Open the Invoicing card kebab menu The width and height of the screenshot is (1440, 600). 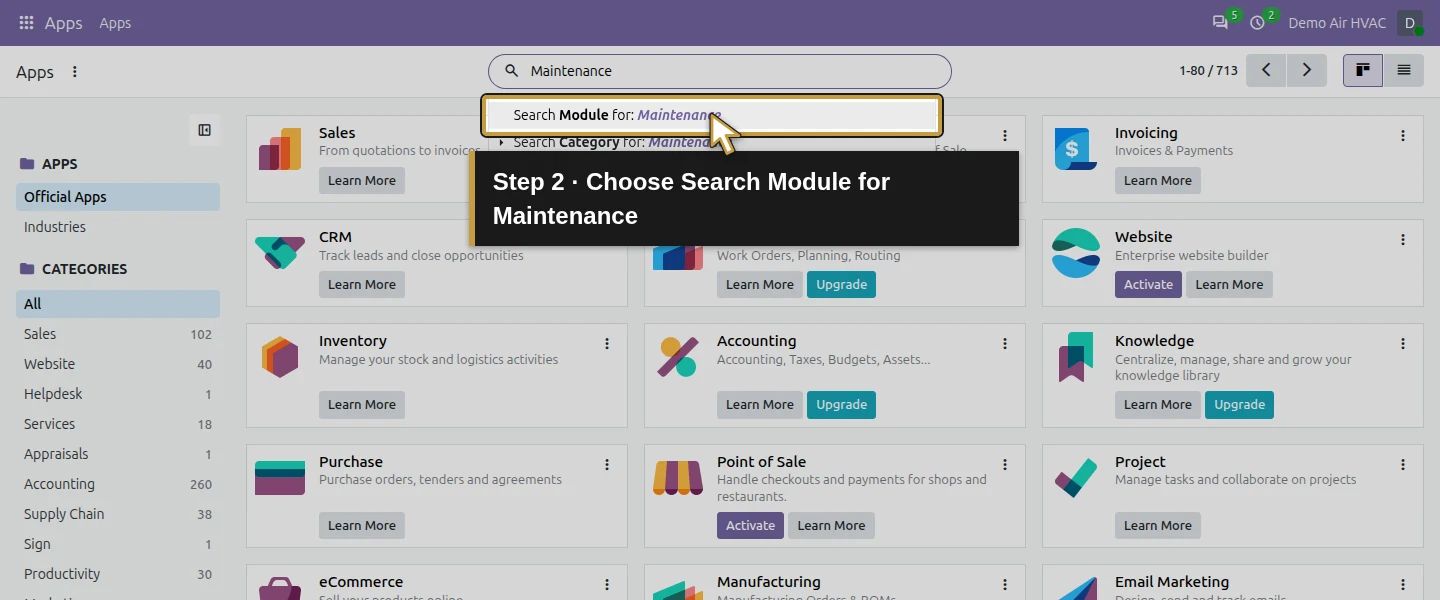point(1403,136)
